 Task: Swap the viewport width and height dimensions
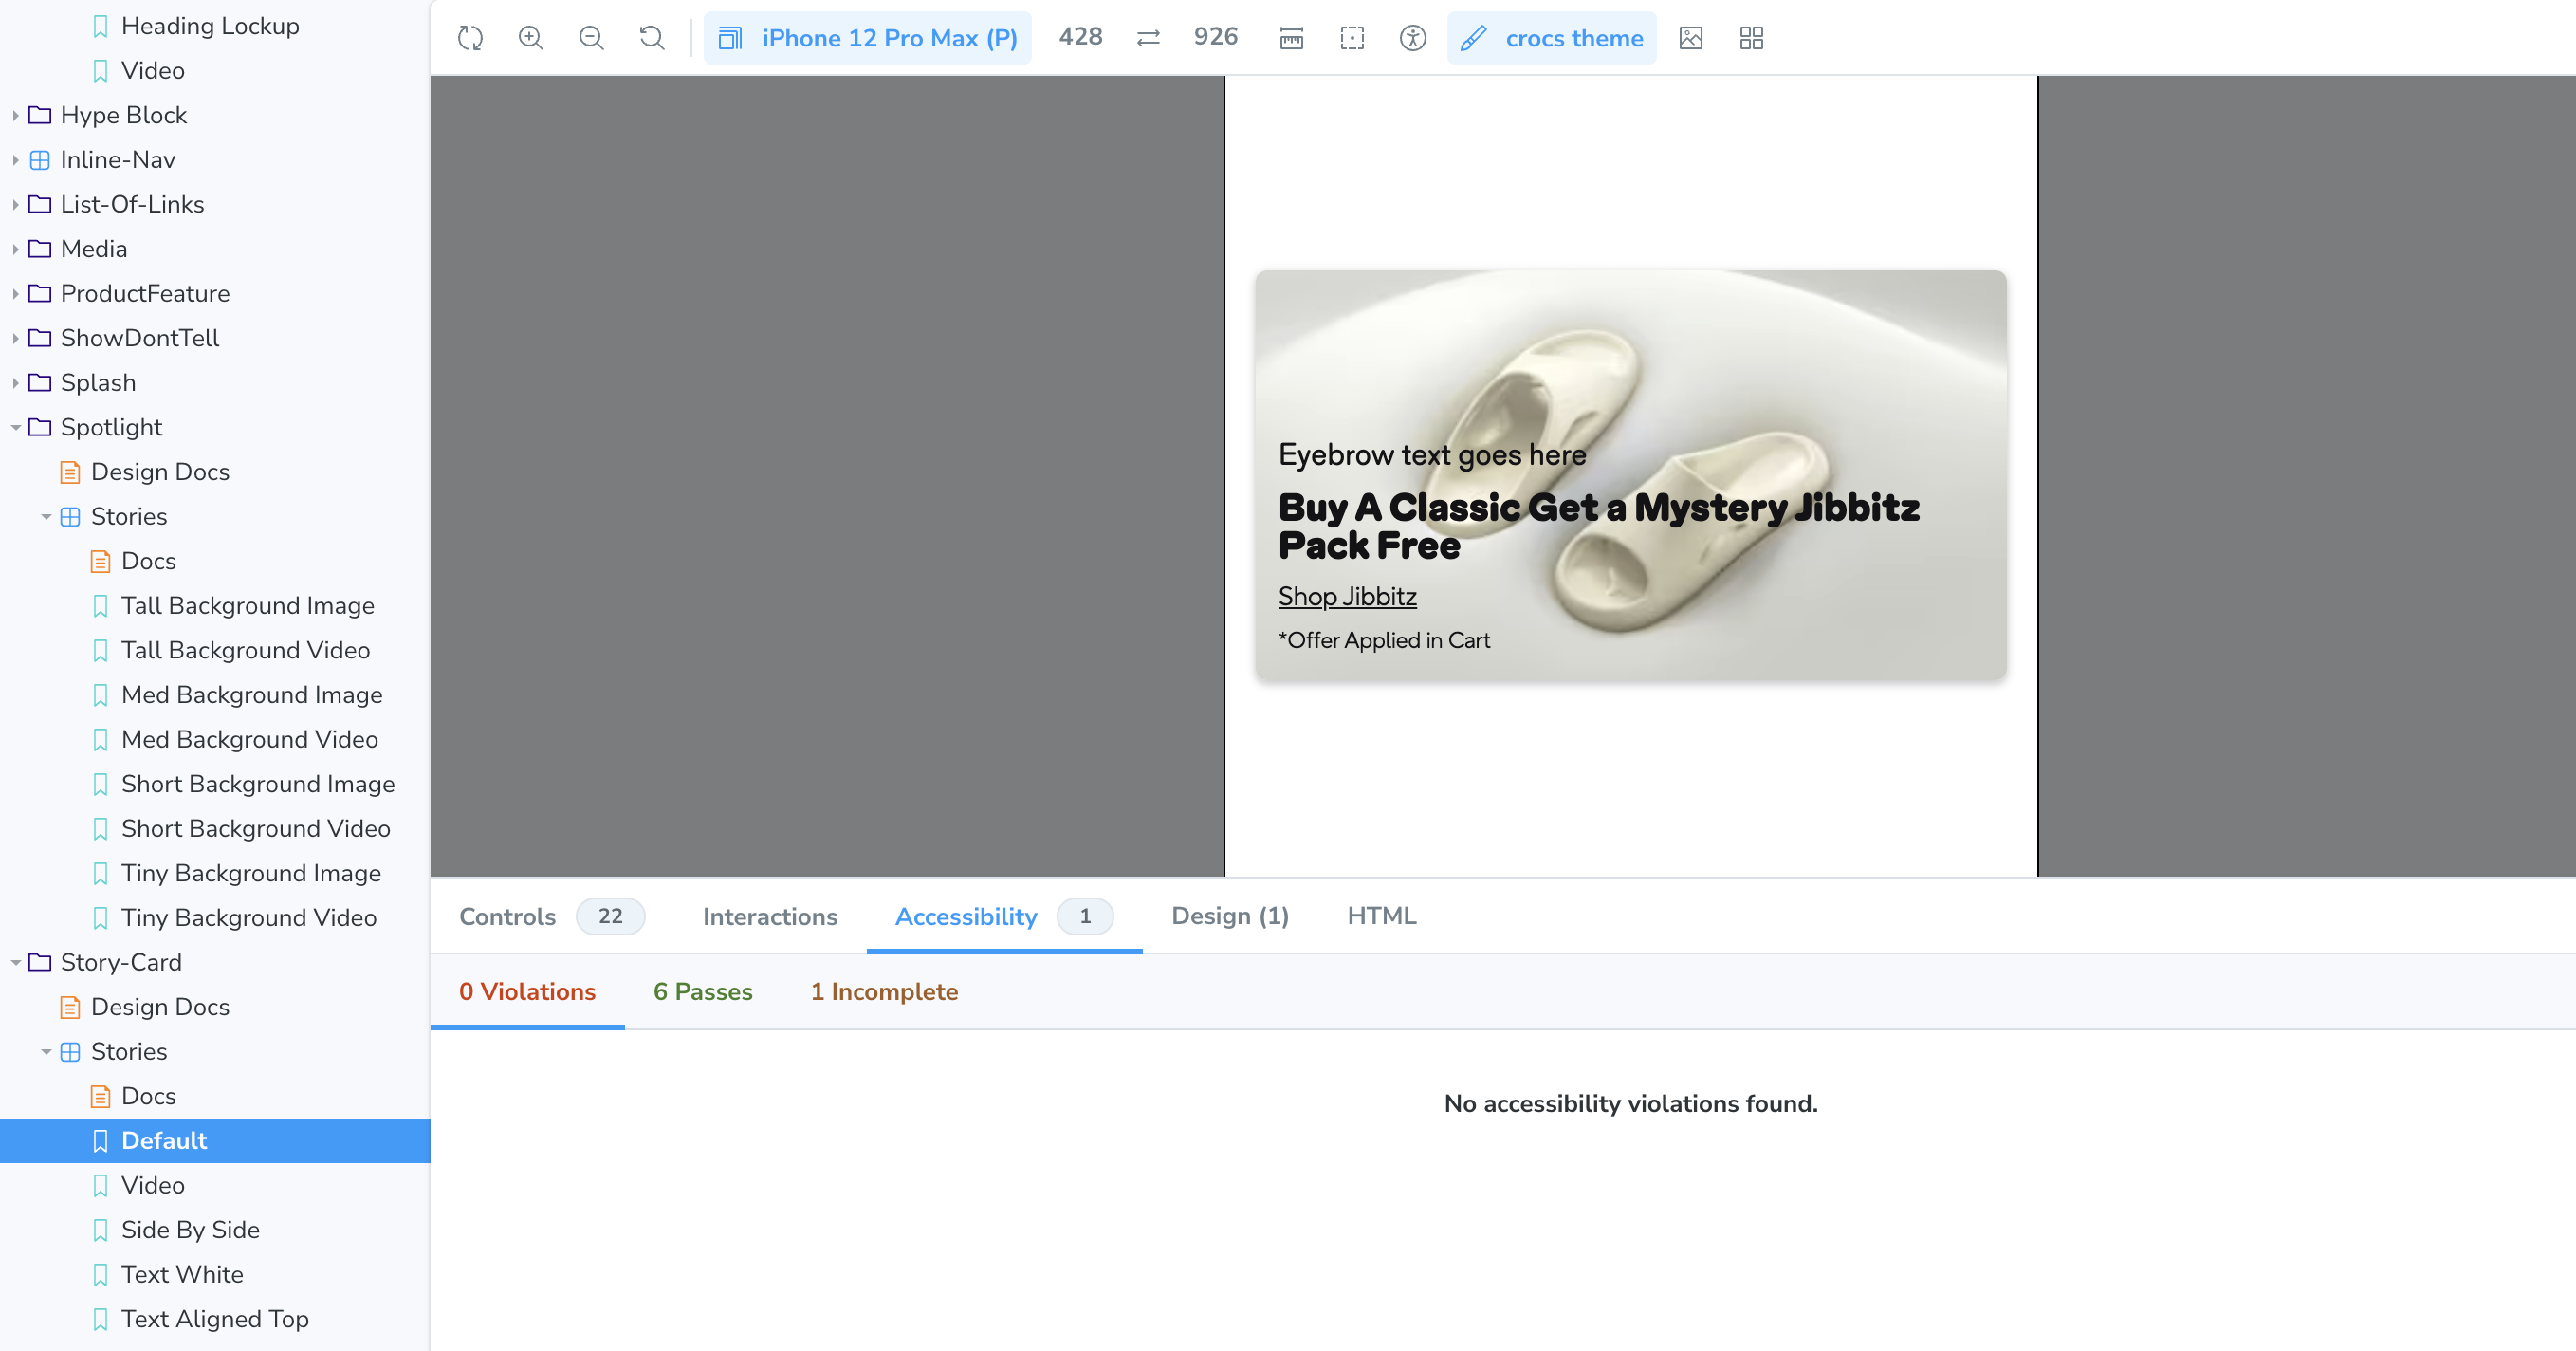click(x=1148, y=37)
